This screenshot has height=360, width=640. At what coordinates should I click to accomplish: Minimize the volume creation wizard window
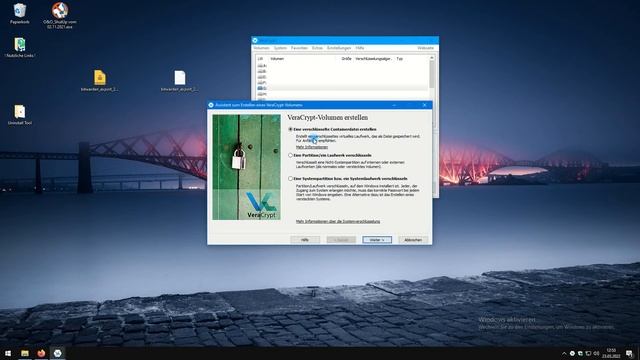[x=394, y=105]
